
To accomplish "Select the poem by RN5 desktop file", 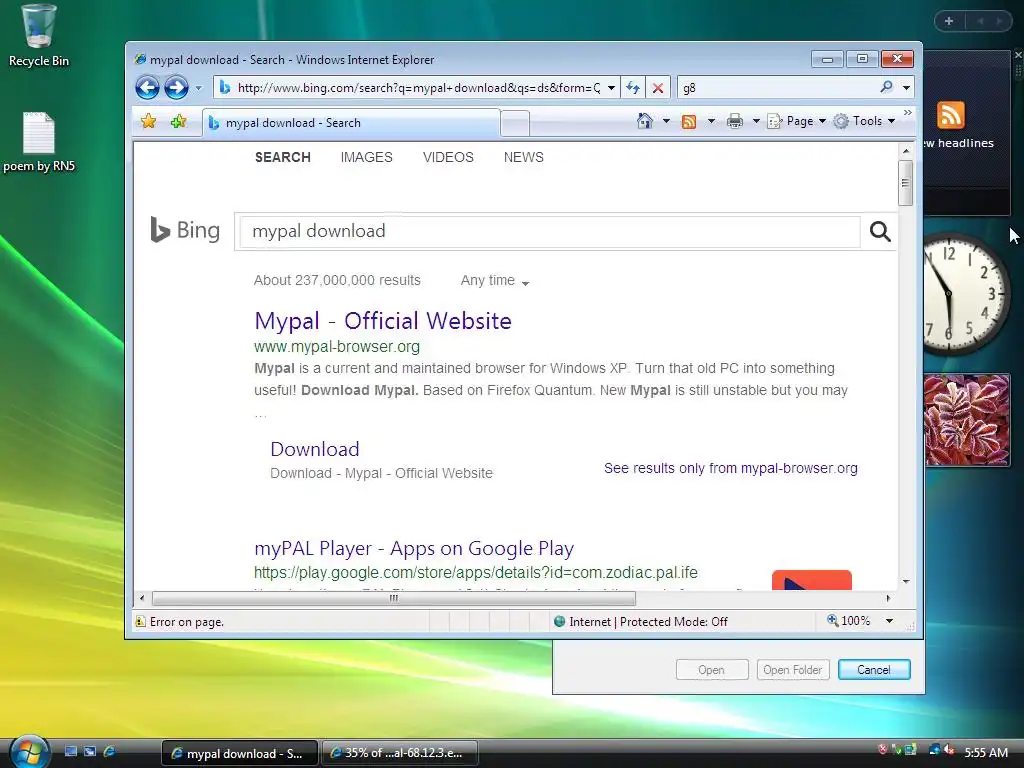I will pyautogui.click(x=39, y=142).
